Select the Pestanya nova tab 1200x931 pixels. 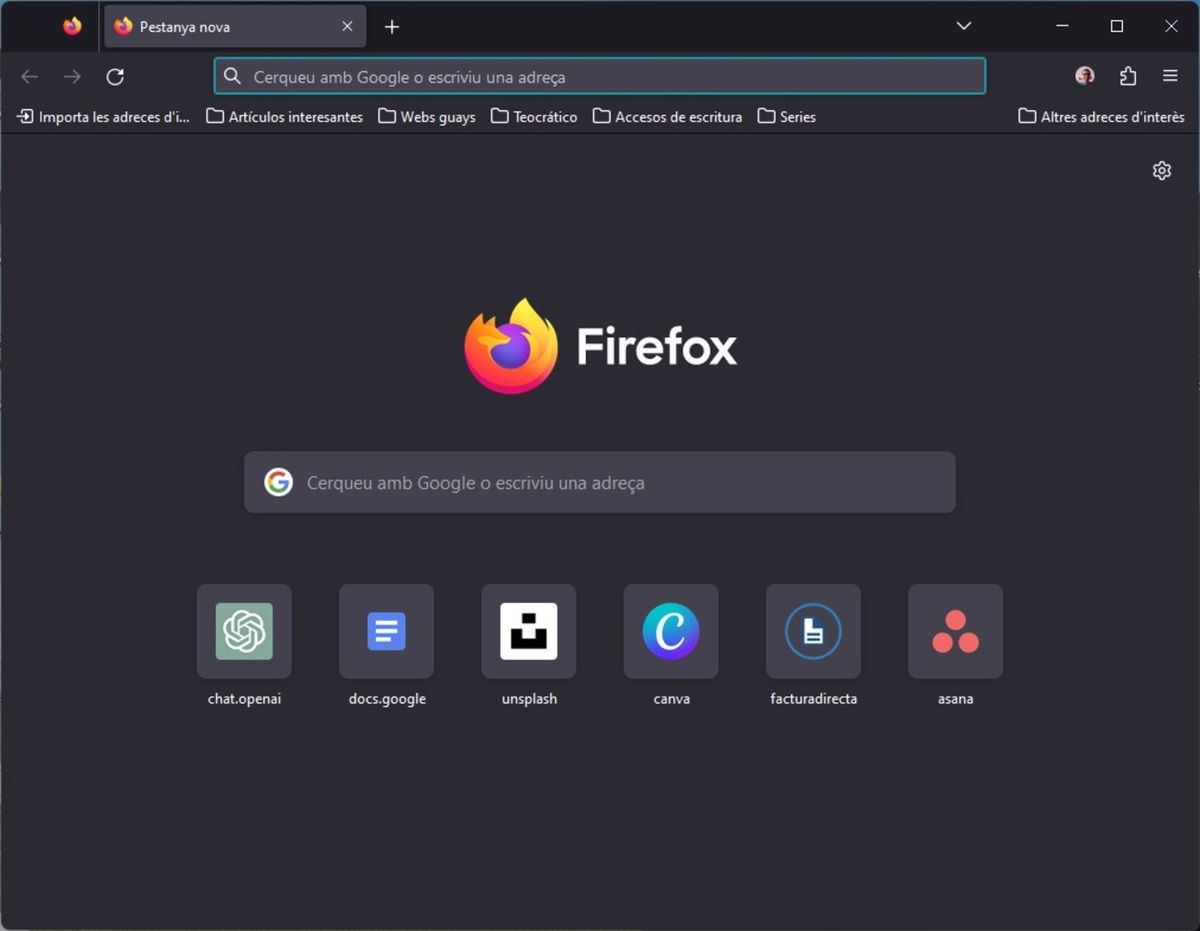pos(225,27)
